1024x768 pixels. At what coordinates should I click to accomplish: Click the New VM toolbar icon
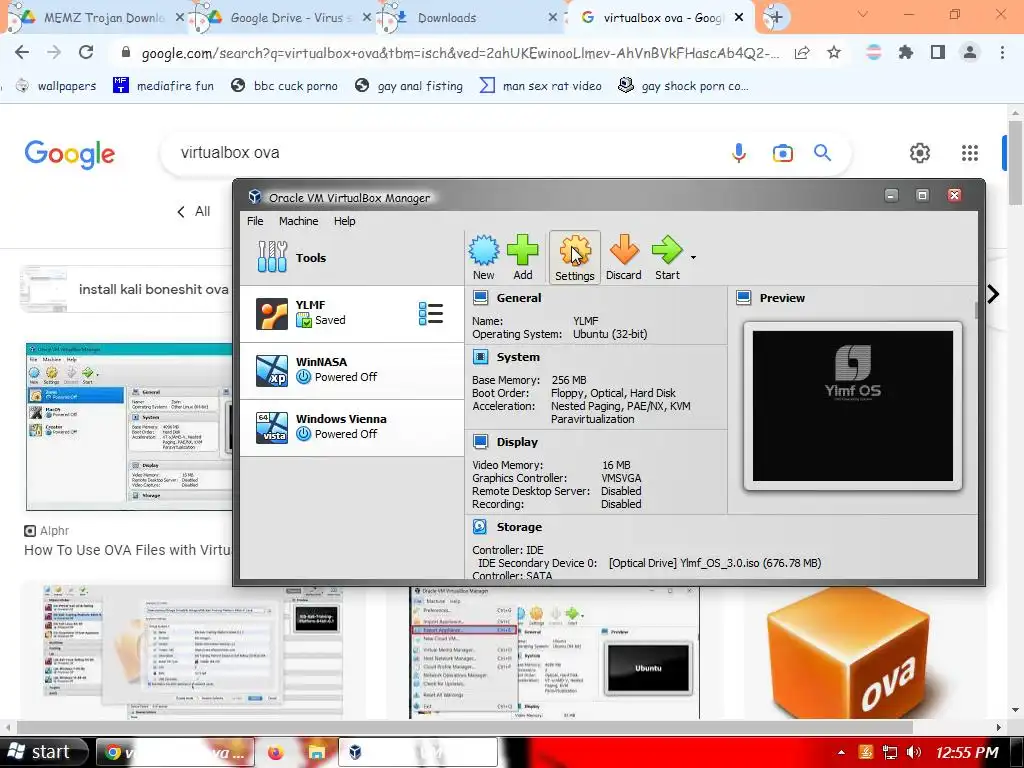pyautogui.click(x=483, y=257)
